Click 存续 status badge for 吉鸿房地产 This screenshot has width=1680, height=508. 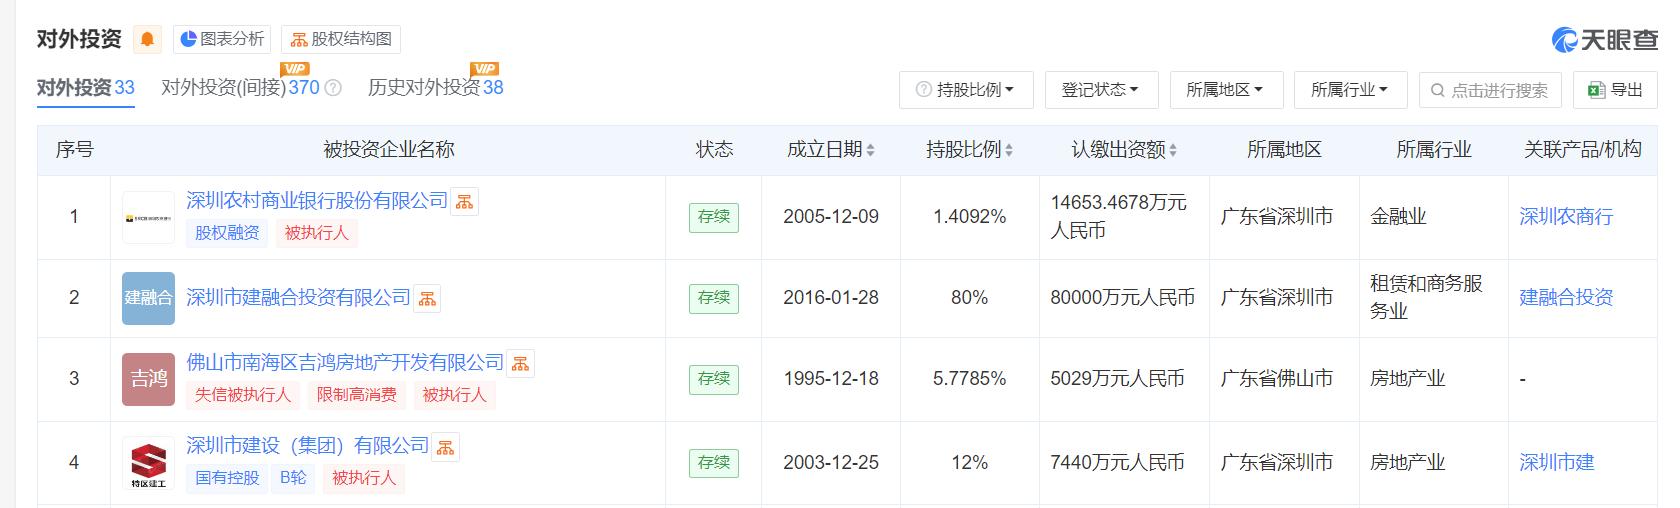714,378
